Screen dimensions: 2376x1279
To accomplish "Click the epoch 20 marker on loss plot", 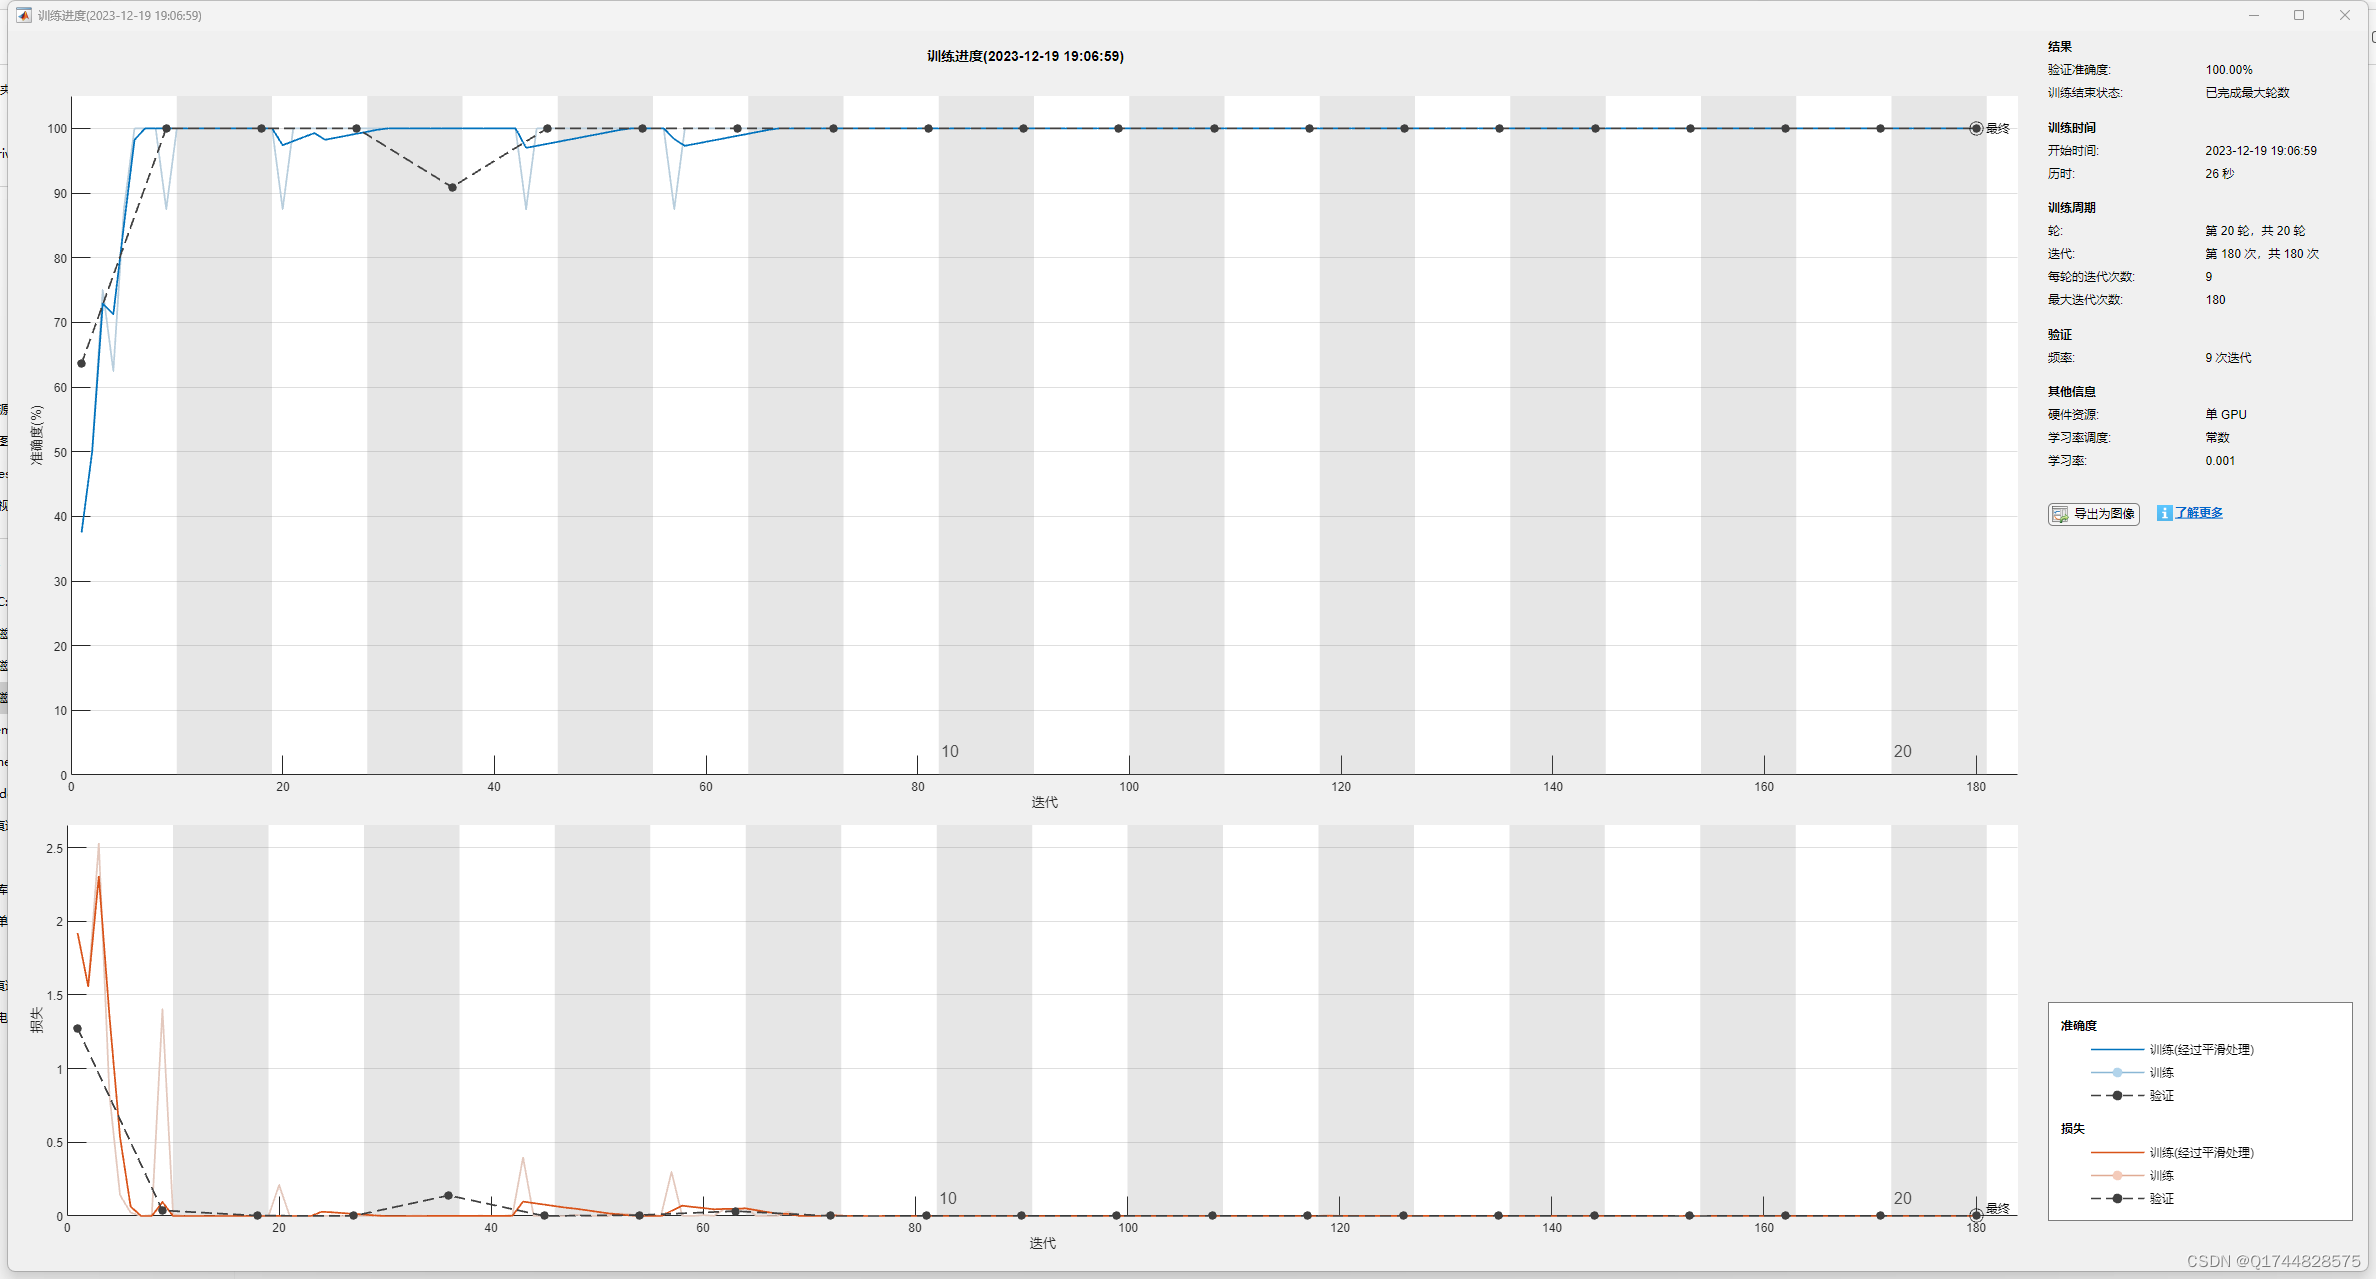I will [1902, 1198].
